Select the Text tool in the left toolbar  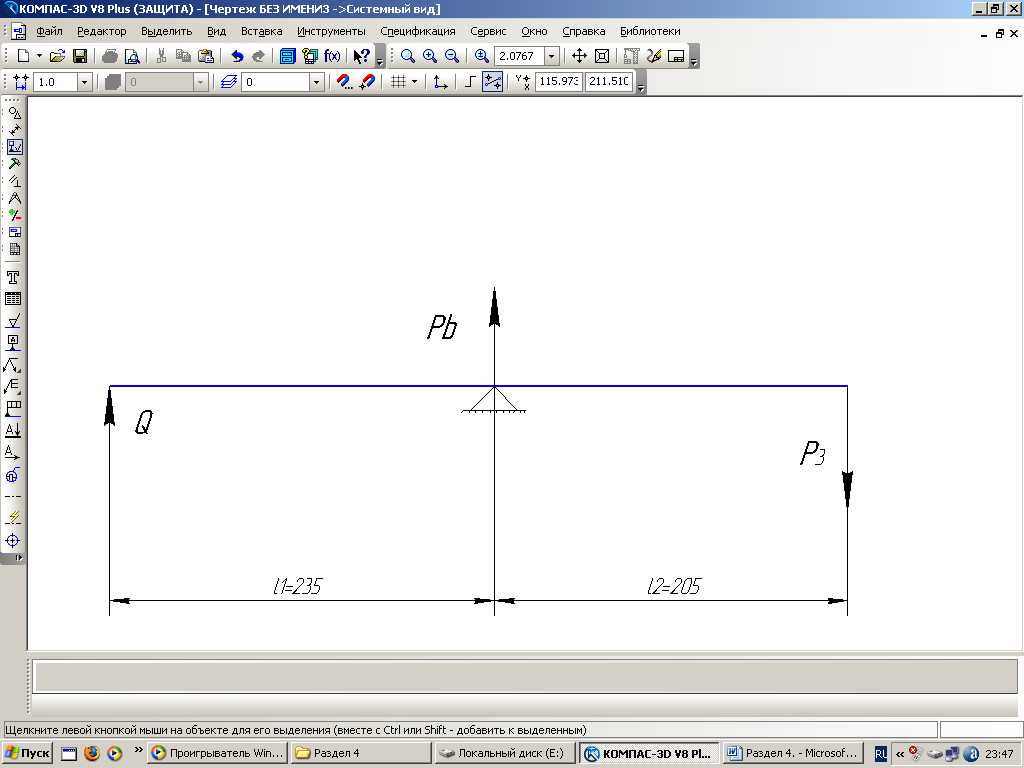point(14,277)
